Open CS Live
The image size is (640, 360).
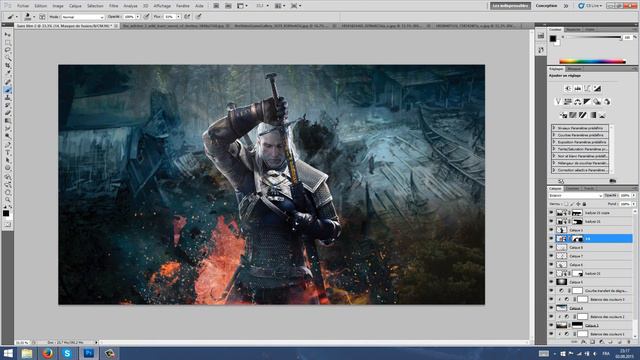[x=590, y=6]
